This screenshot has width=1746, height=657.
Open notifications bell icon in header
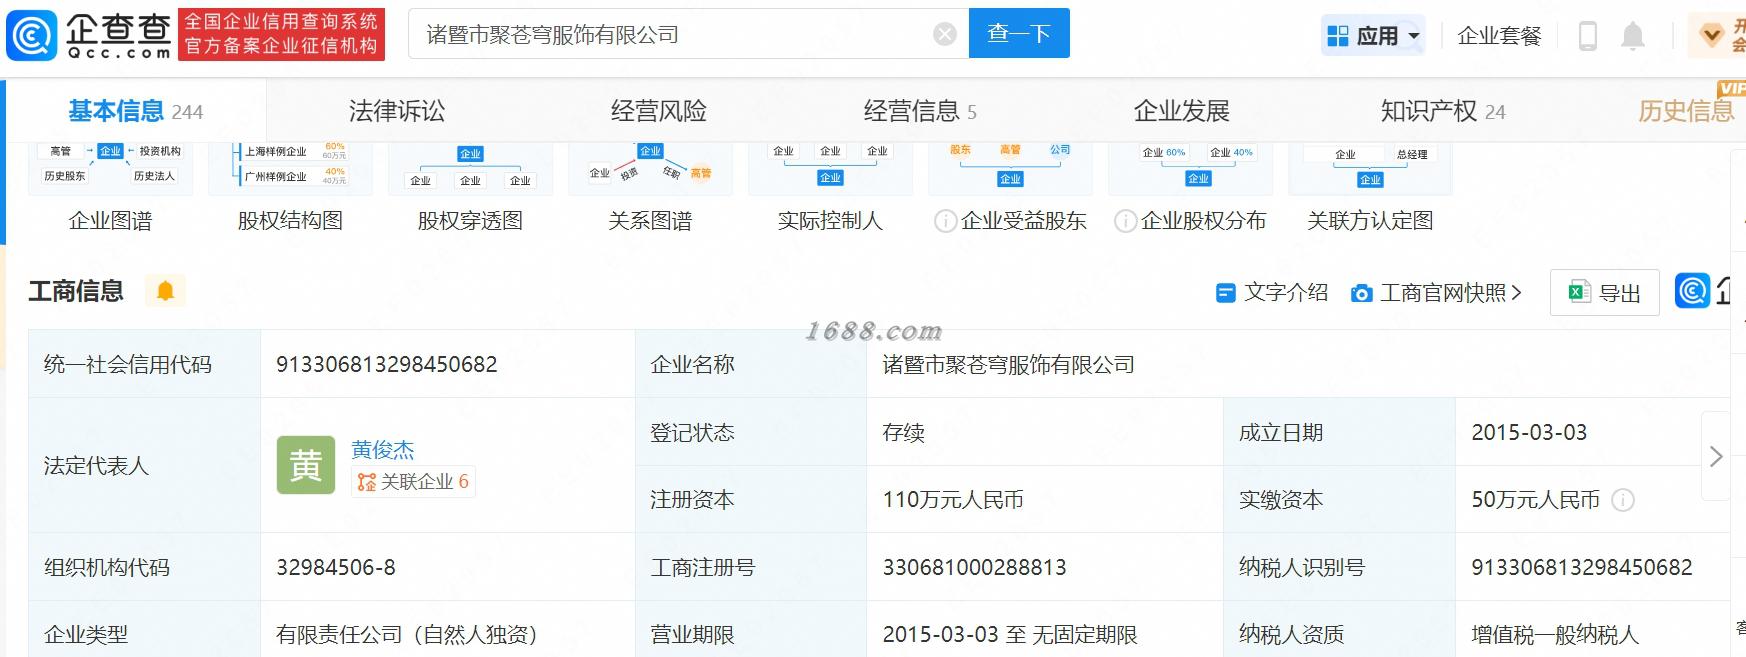[x=1632, y=36]
